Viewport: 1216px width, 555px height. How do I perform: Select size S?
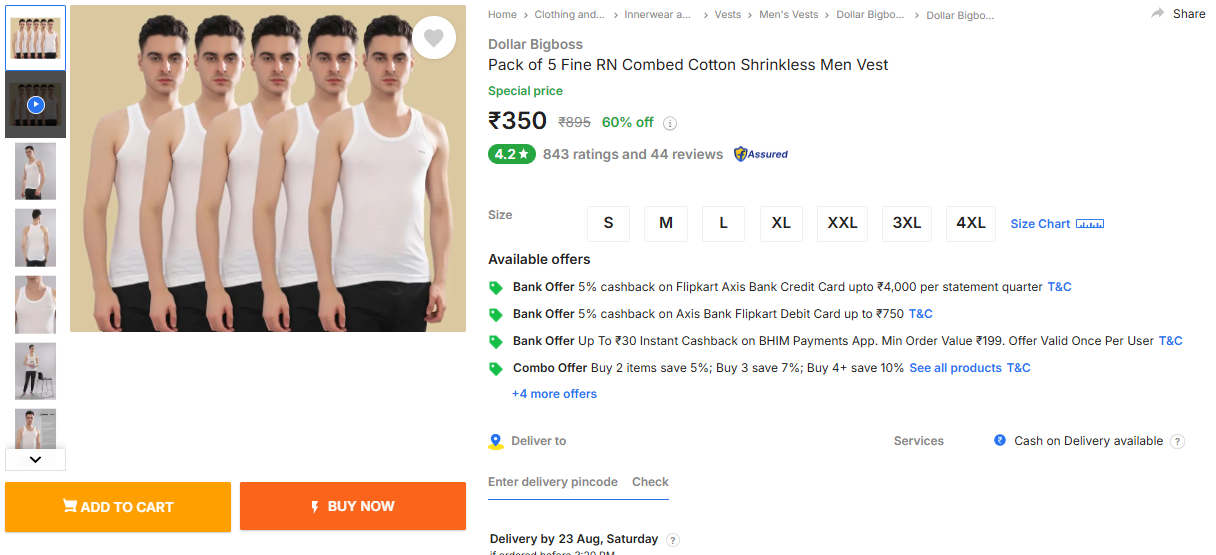click(608, 223)
